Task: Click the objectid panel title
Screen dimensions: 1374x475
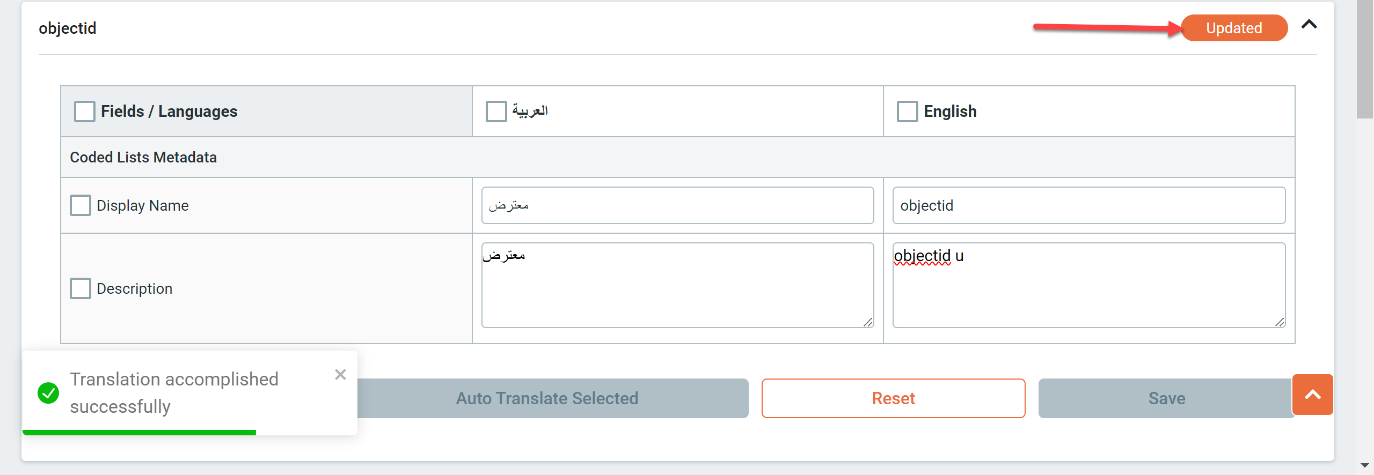Action: click(x=67, y=28)
